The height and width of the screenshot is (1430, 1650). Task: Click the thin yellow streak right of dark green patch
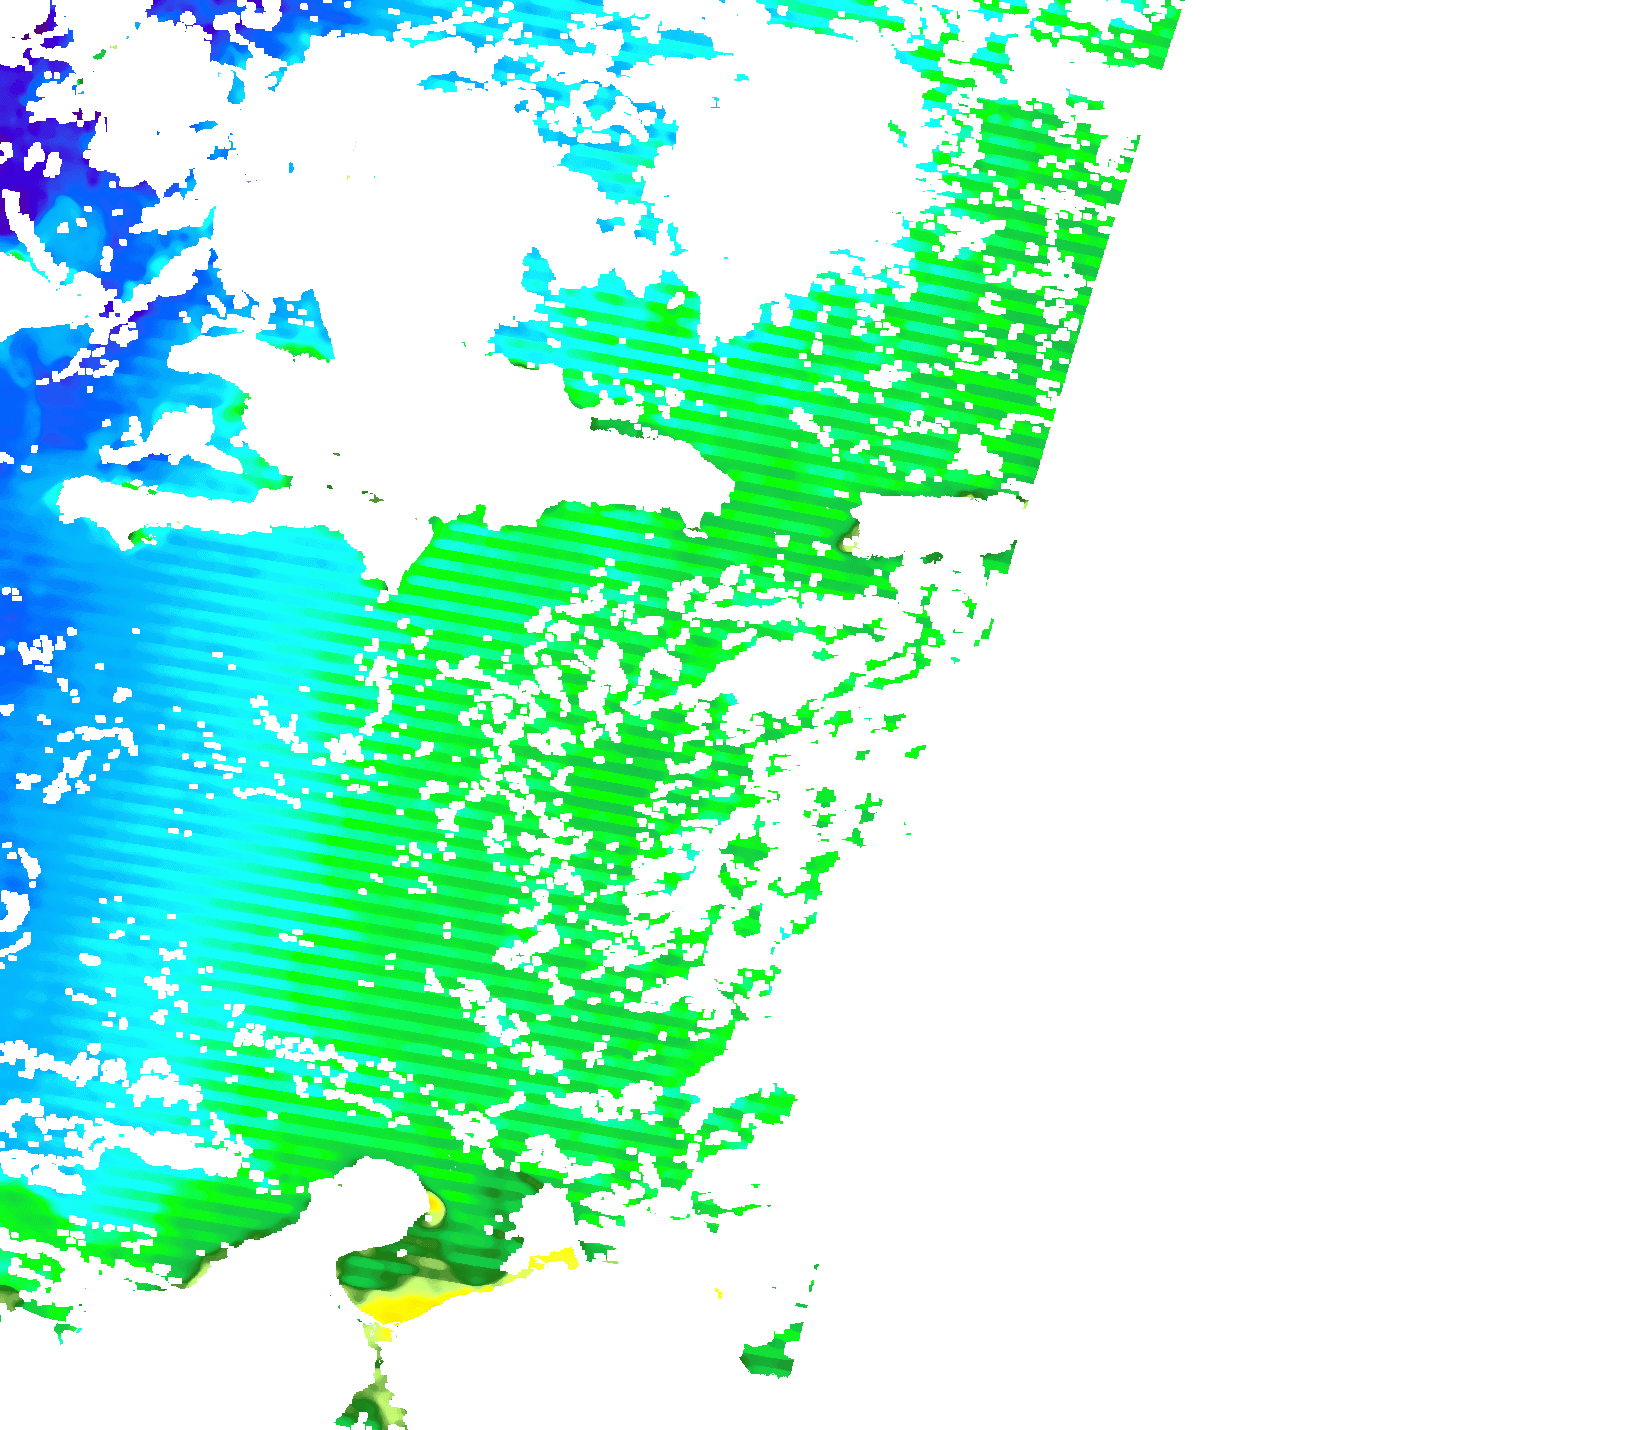(x=545, y=1262)
